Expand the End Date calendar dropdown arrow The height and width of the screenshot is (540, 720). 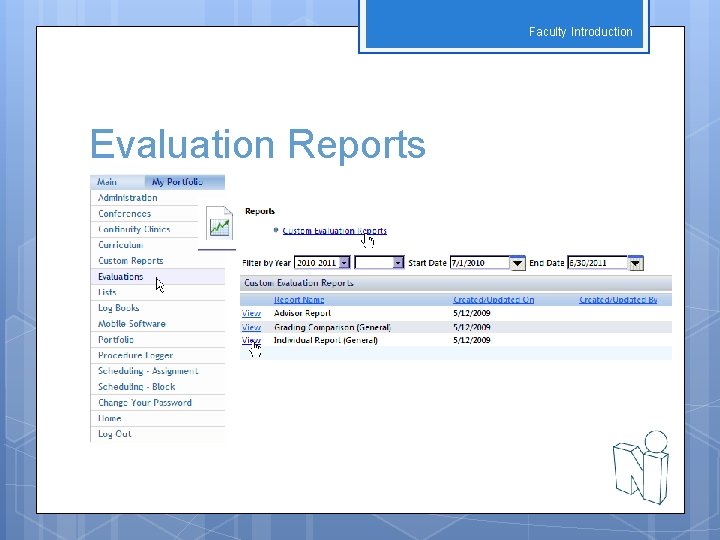[x=636, y=263]
